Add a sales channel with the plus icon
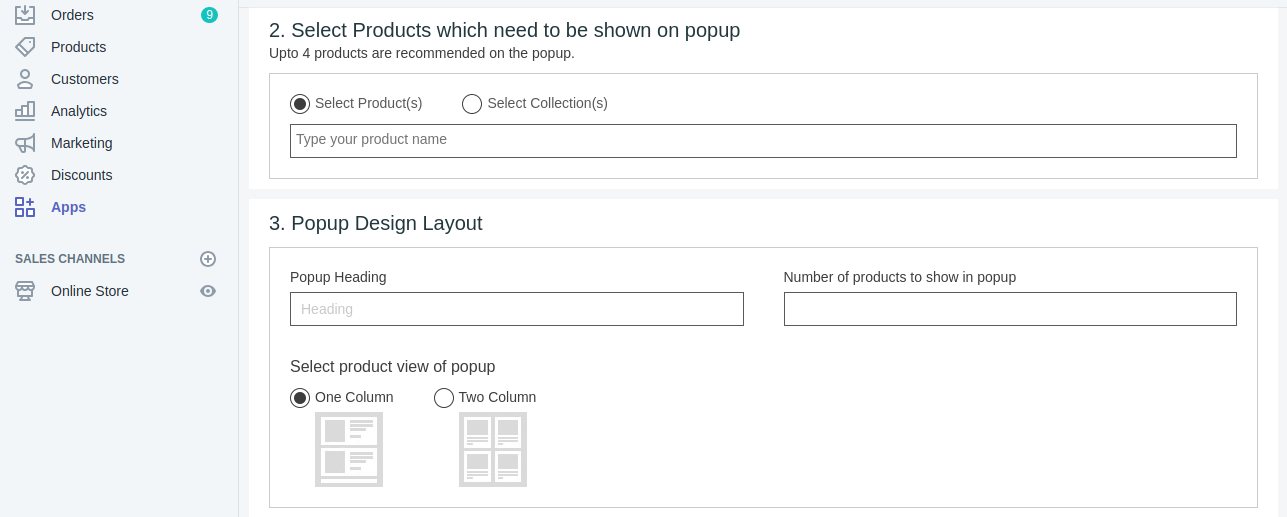 point(208,259)
